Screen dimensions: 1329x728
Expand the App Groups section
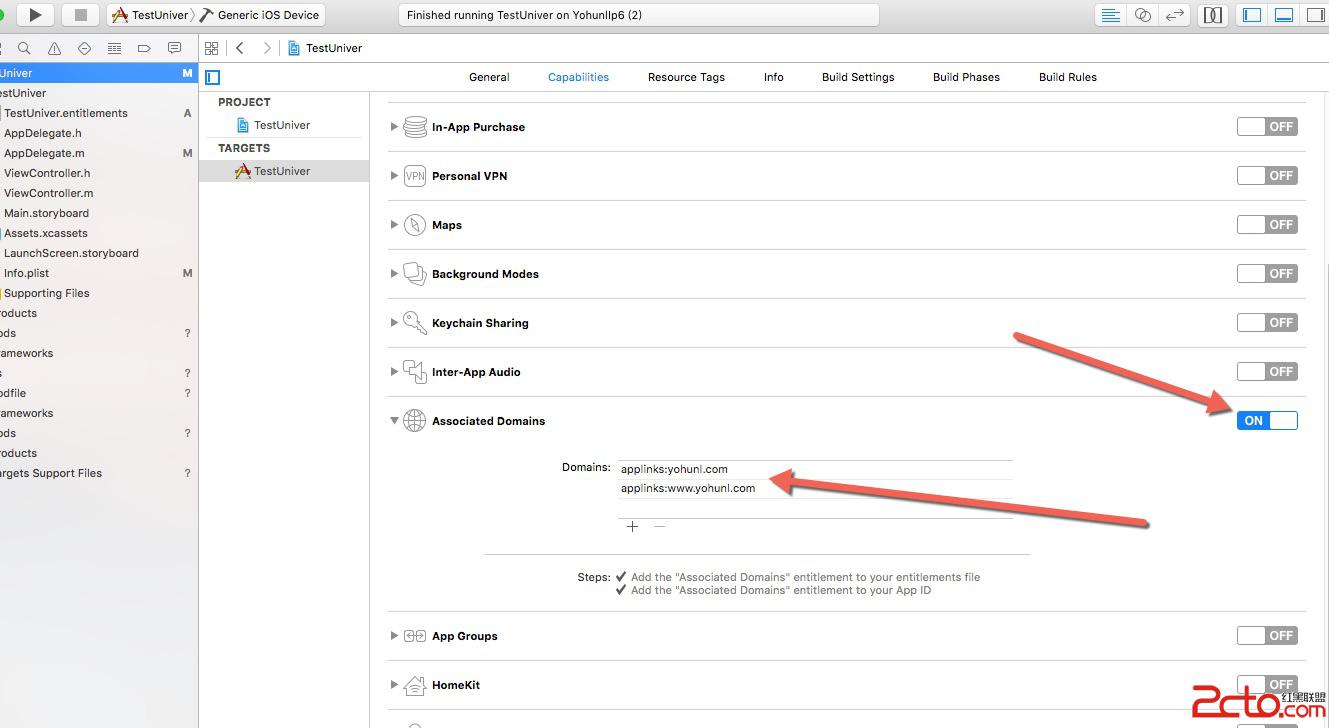[394, 636]
